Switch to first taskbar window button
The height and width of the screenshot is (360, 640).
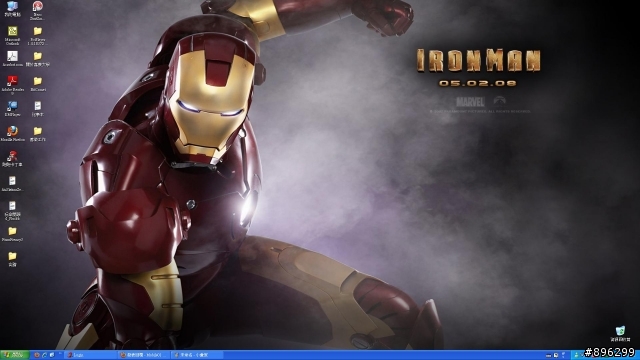[90, 355]
